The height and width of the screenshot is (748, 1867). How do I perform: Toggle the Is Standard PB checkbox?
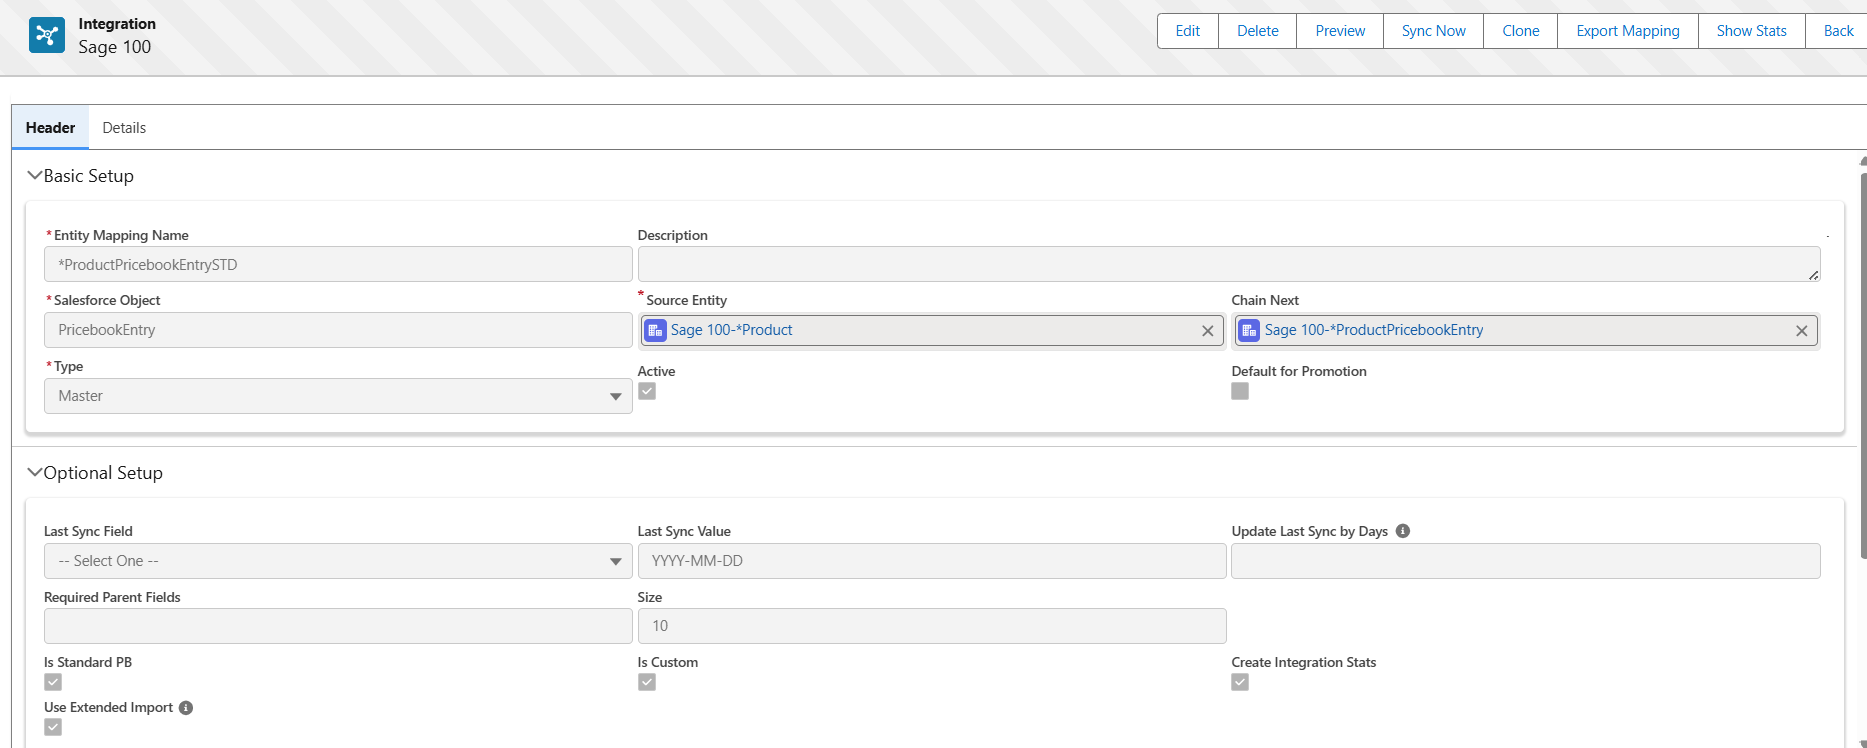(53, 682)
